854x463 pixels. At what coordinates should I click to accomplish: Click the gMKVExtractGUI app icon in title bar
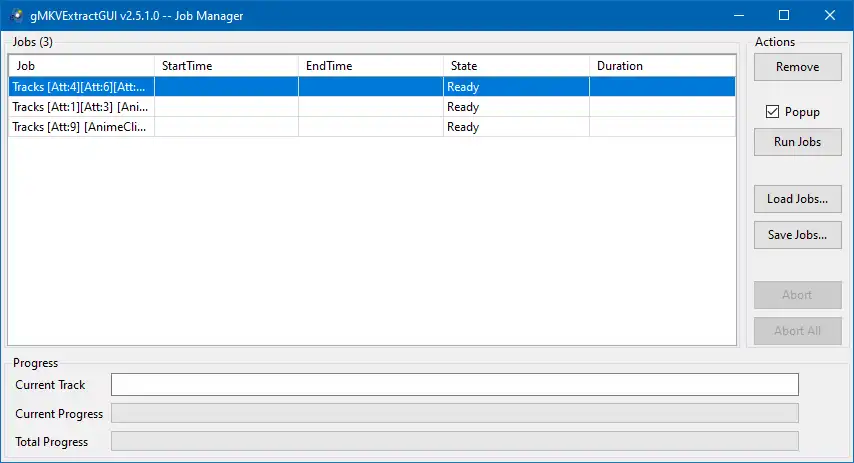(x=16, y=15)
